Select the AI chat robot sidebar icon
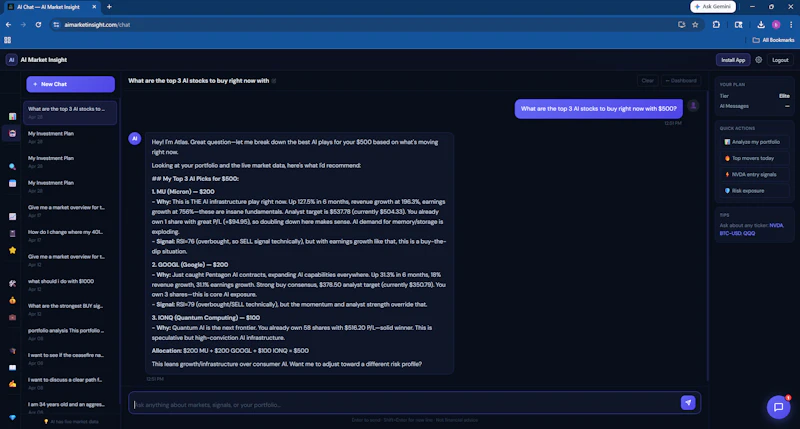Screen dimensions: 800x429 (x=12, y=134)
